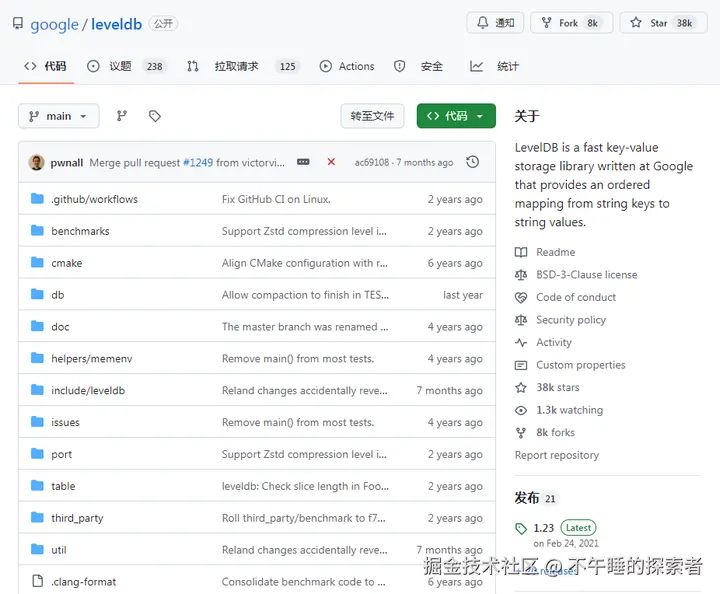Open commit 'Roll third_party/benchmark to f7...'
The image size is (720, 594).
click(304, 518)
